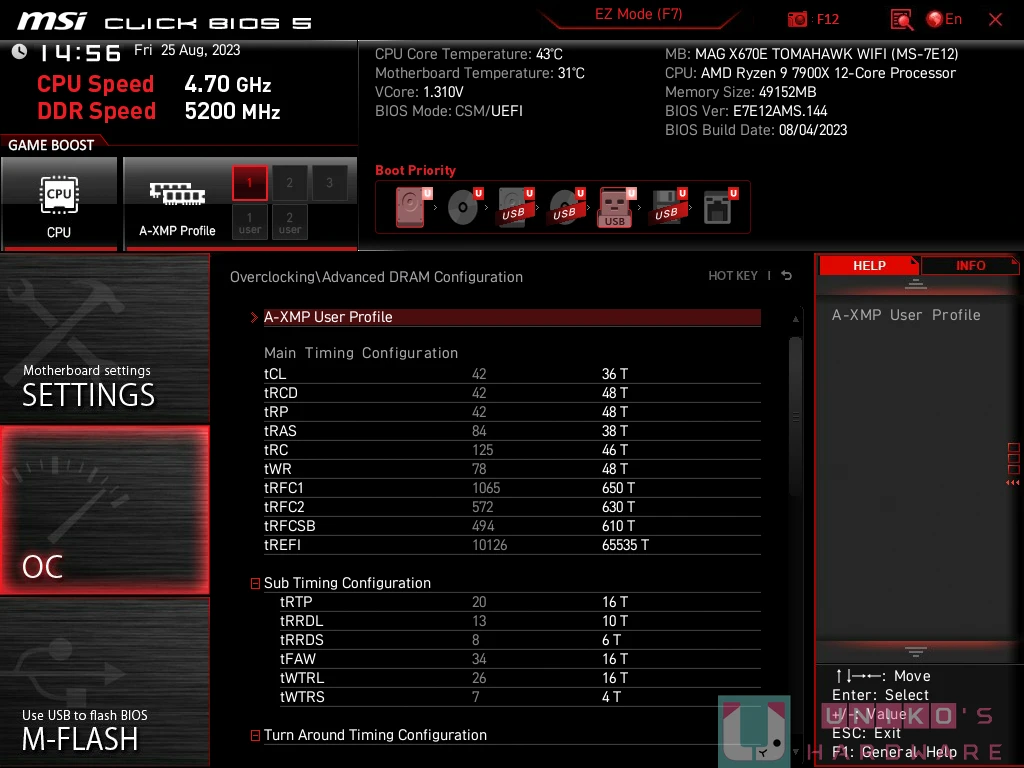Switch to the HELP tab
This screenshot has width=1024, height=768.
[869, 266]
